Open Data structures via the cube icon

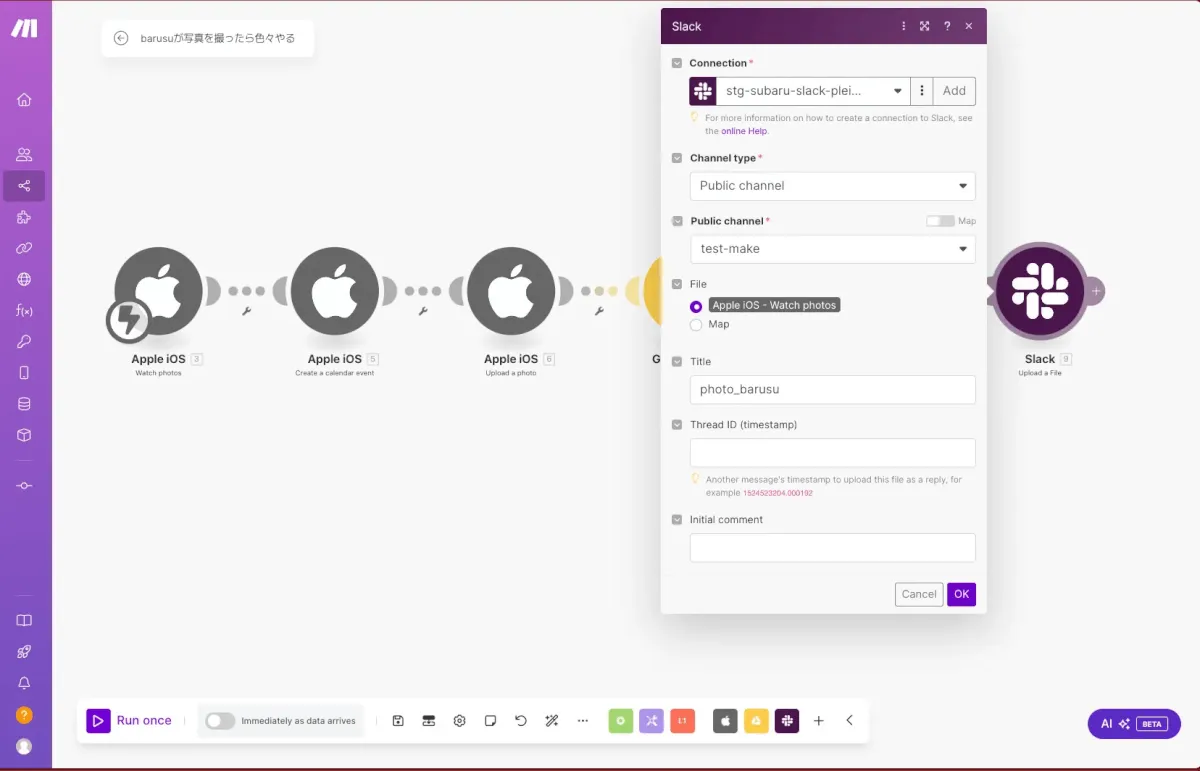click(24, 435)
